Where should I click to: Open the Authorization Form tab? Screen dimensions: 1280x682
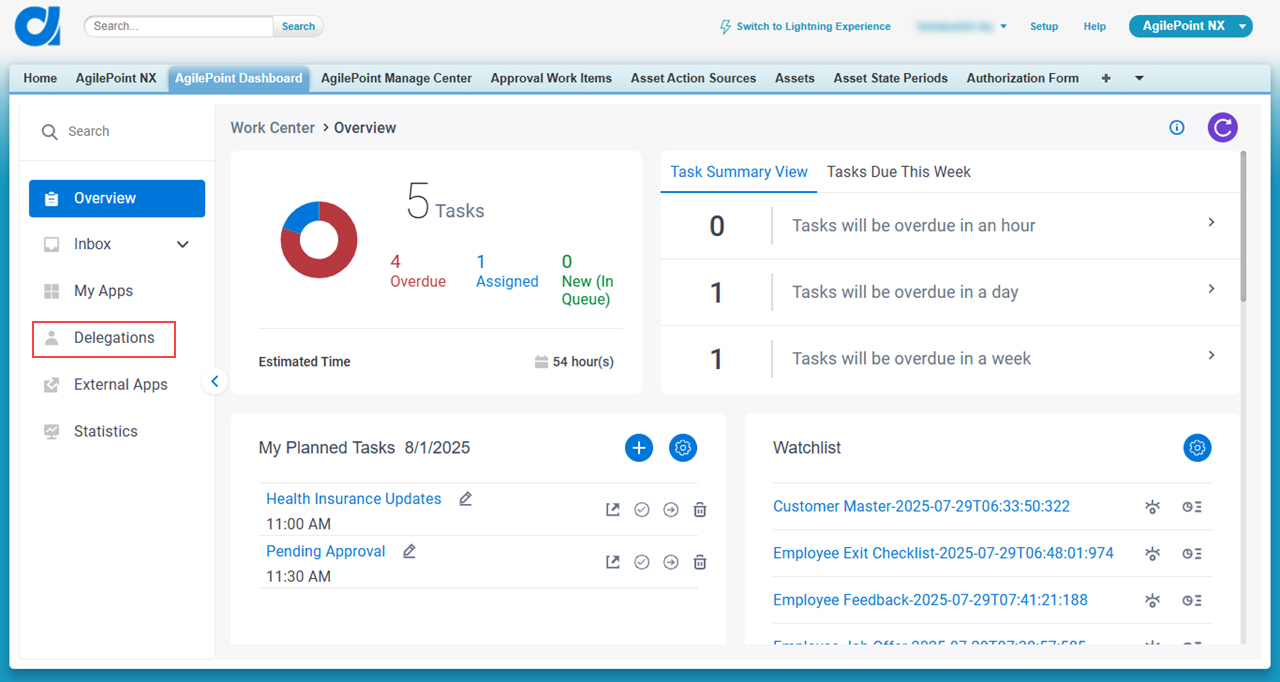tap(1023, 78)
